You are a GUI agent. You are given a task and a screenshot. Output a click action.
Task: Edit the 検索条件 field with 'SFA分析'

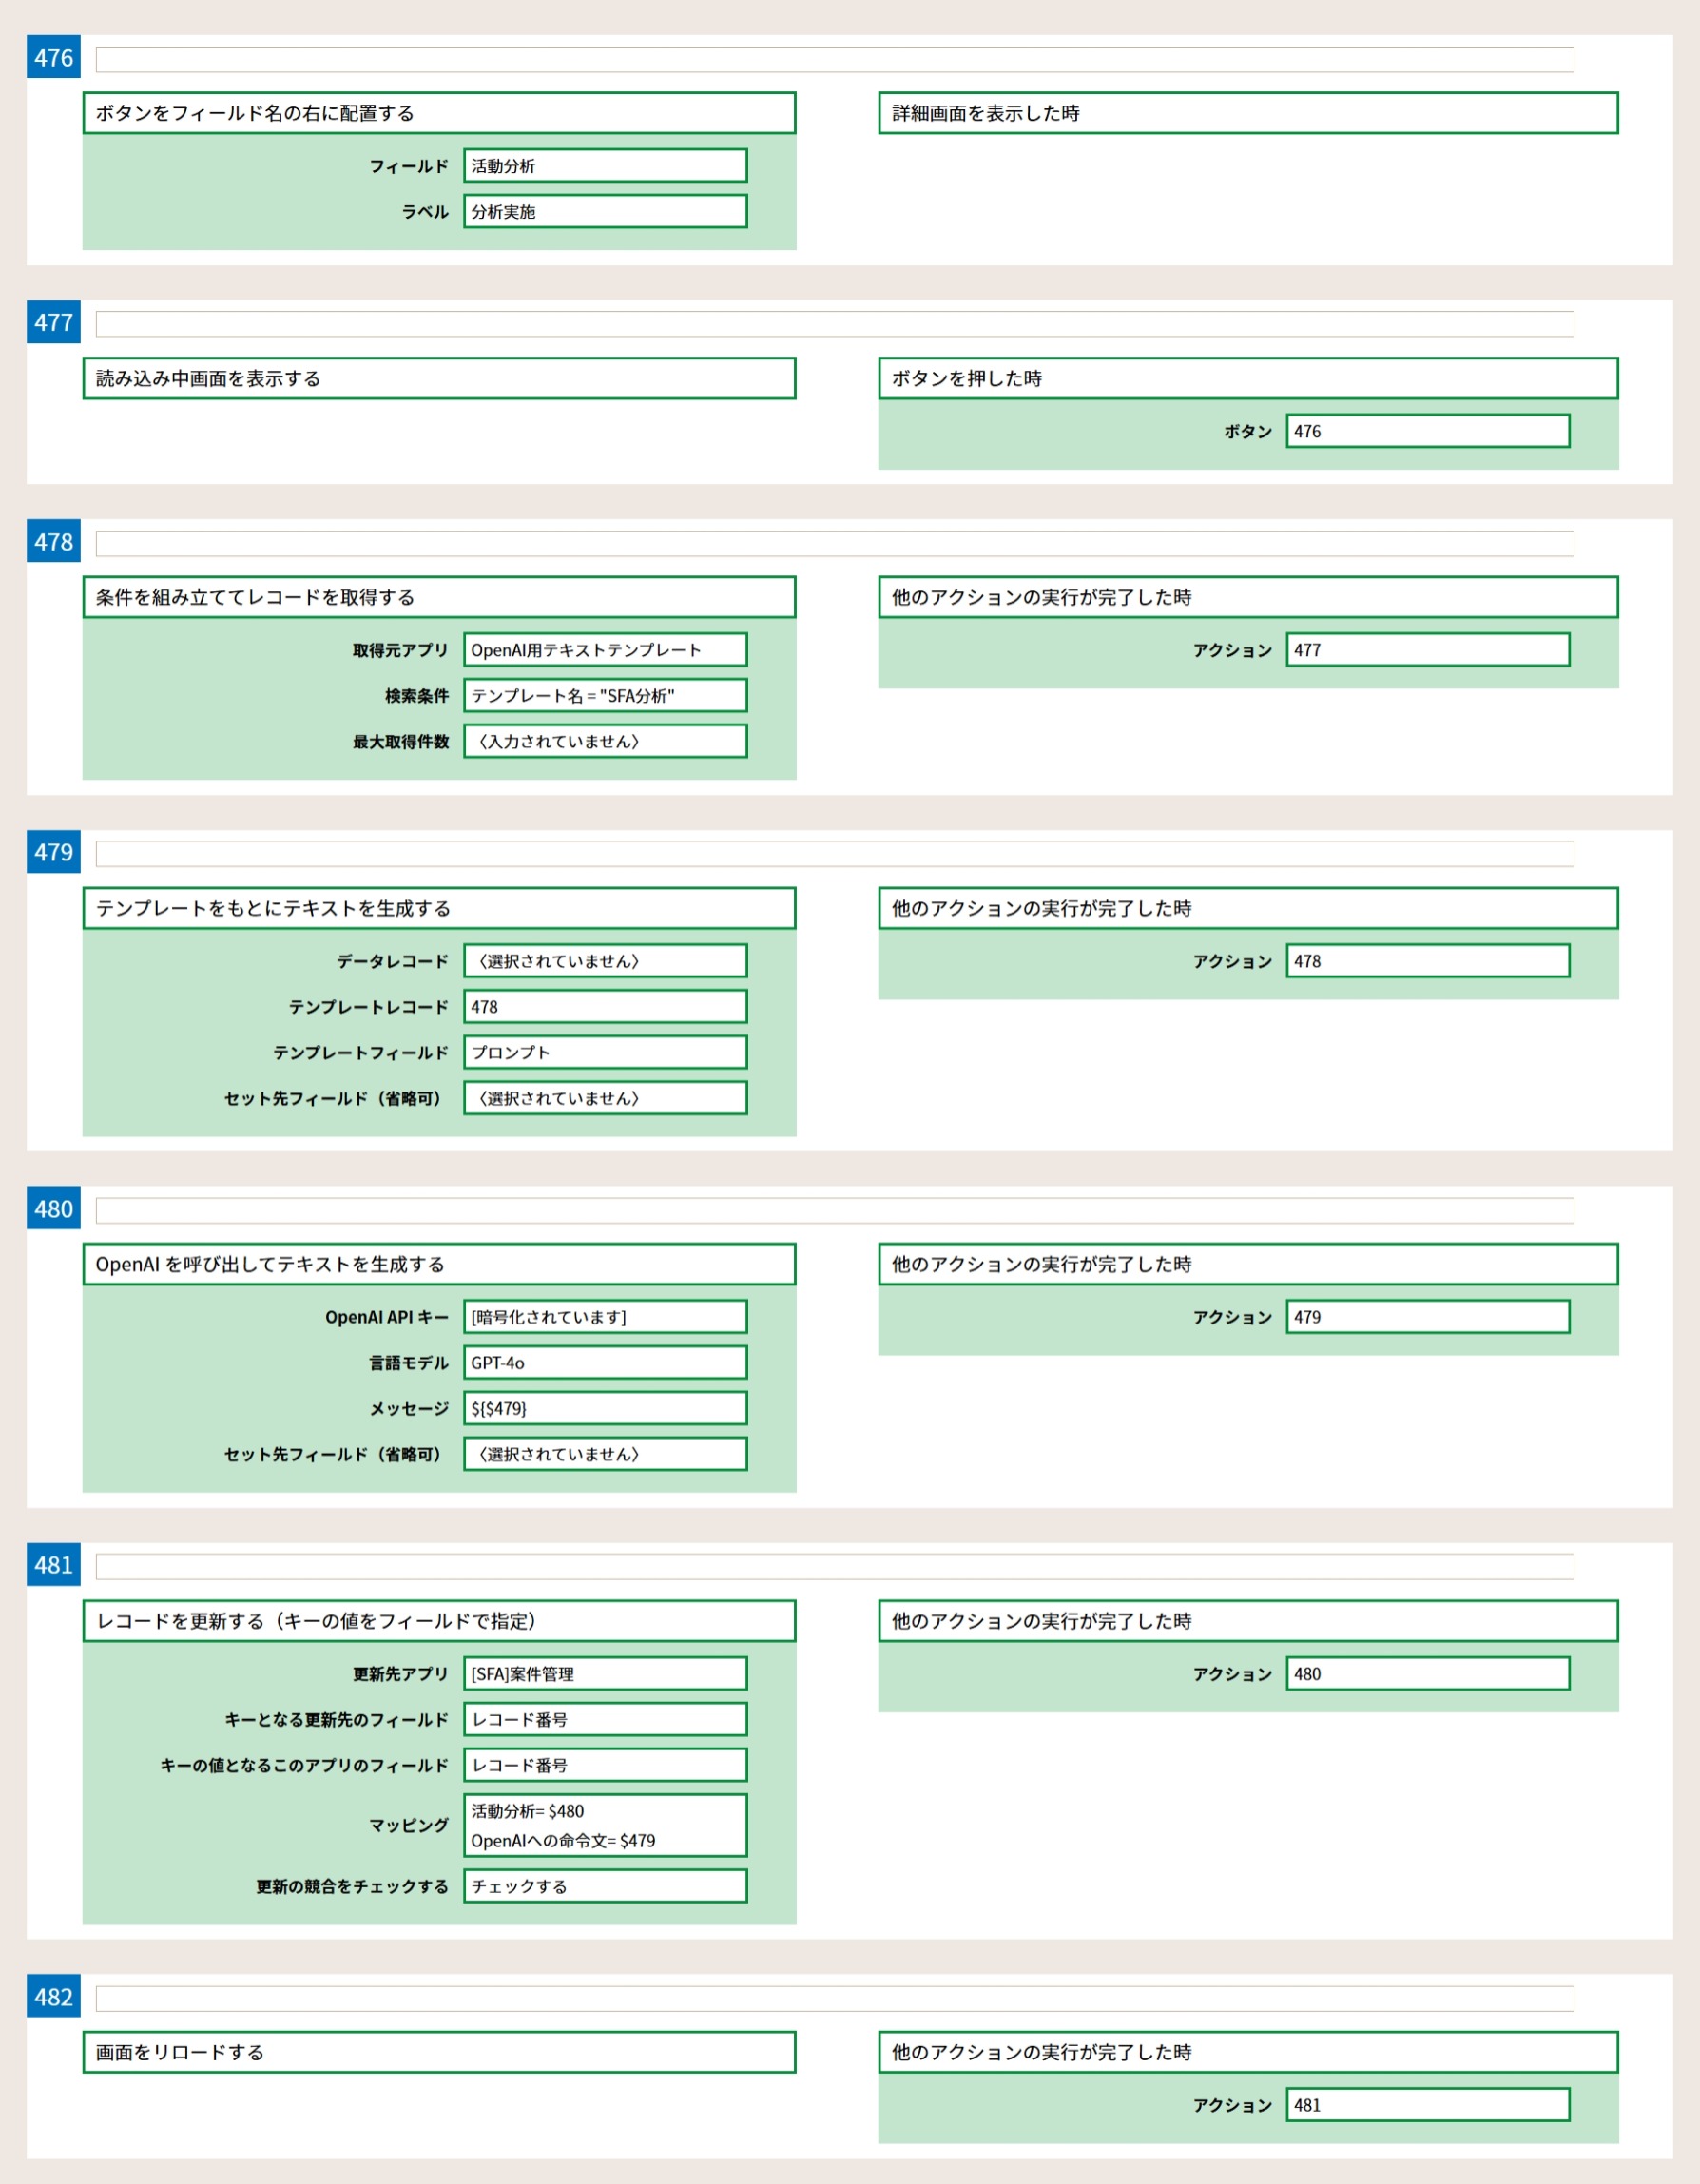(x=605, y=696)
